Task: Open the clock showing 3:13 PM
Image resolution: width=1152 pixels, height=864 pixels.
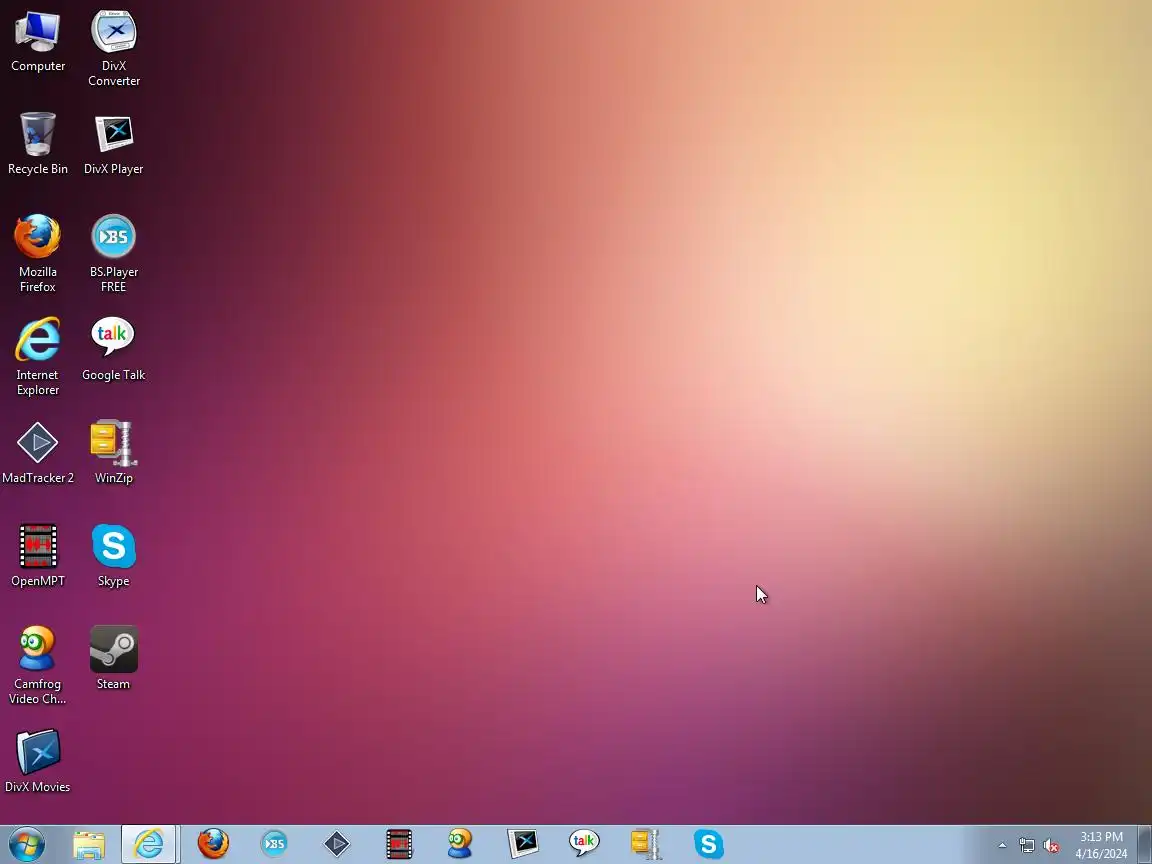Action: click(1101, 845)
